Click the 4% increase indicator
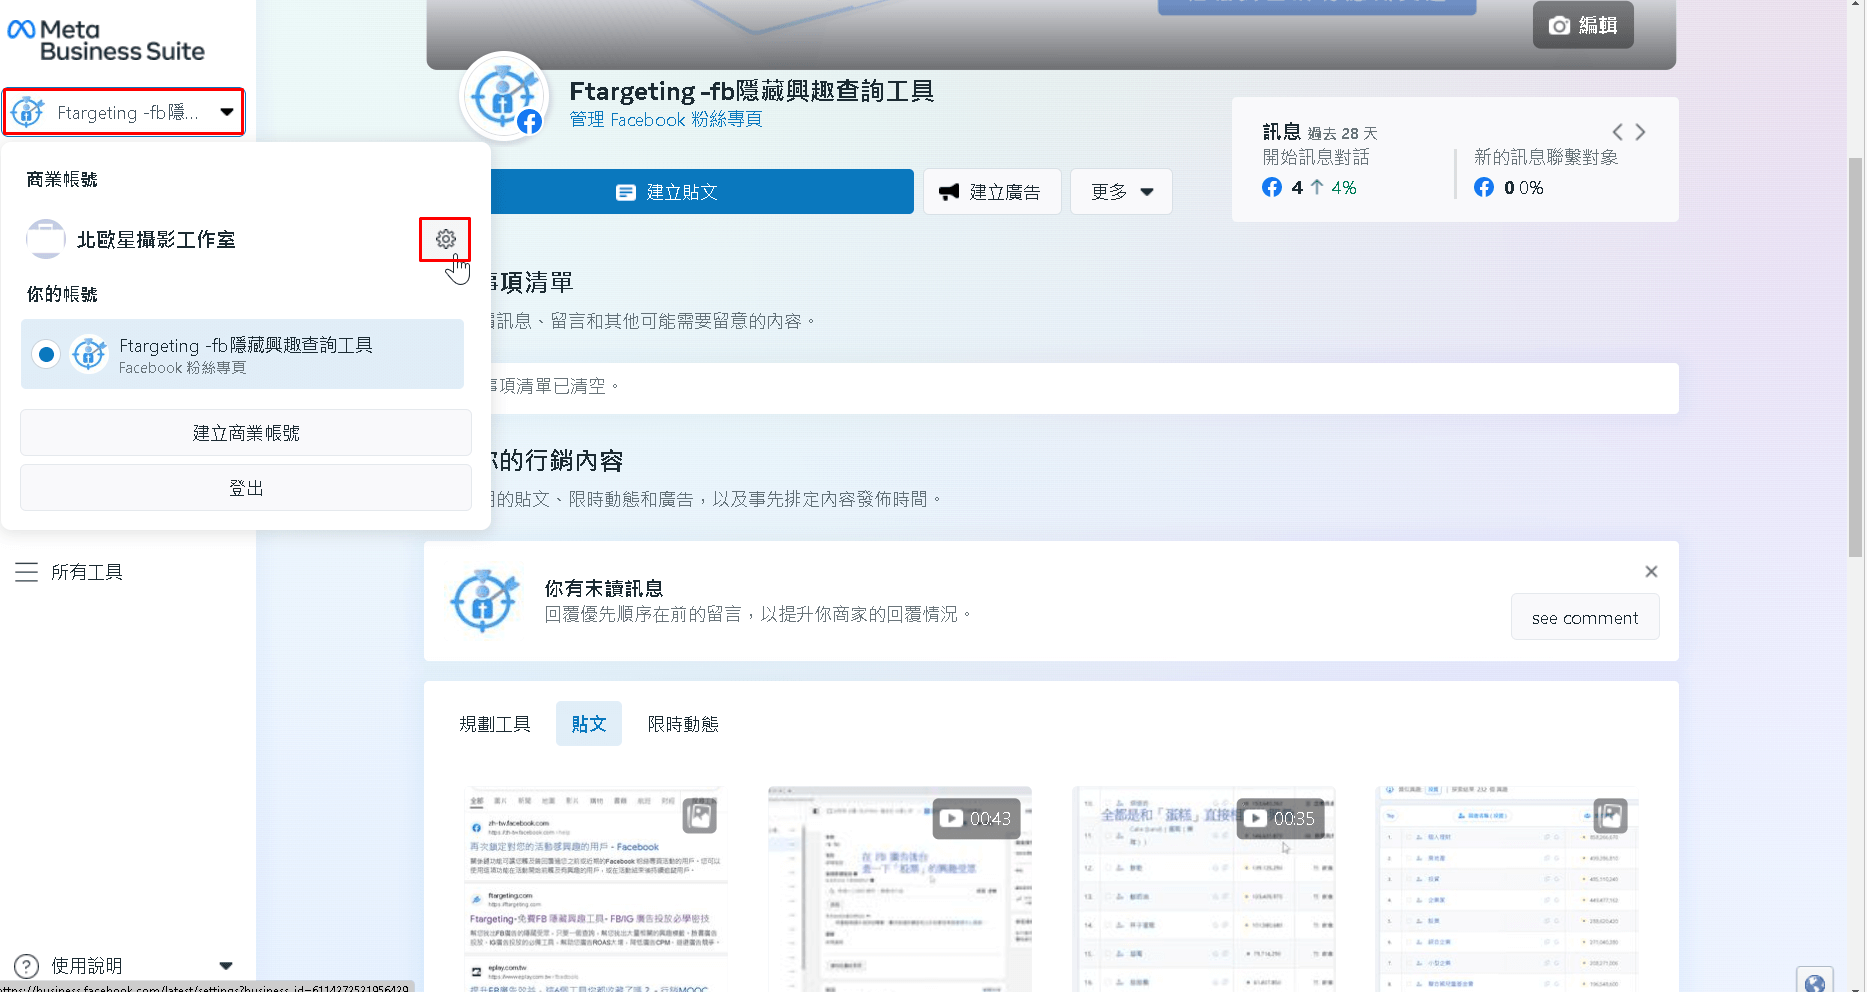This screenshot has height=992, width=1867. pyautogui.click(x=1333, y=187)
